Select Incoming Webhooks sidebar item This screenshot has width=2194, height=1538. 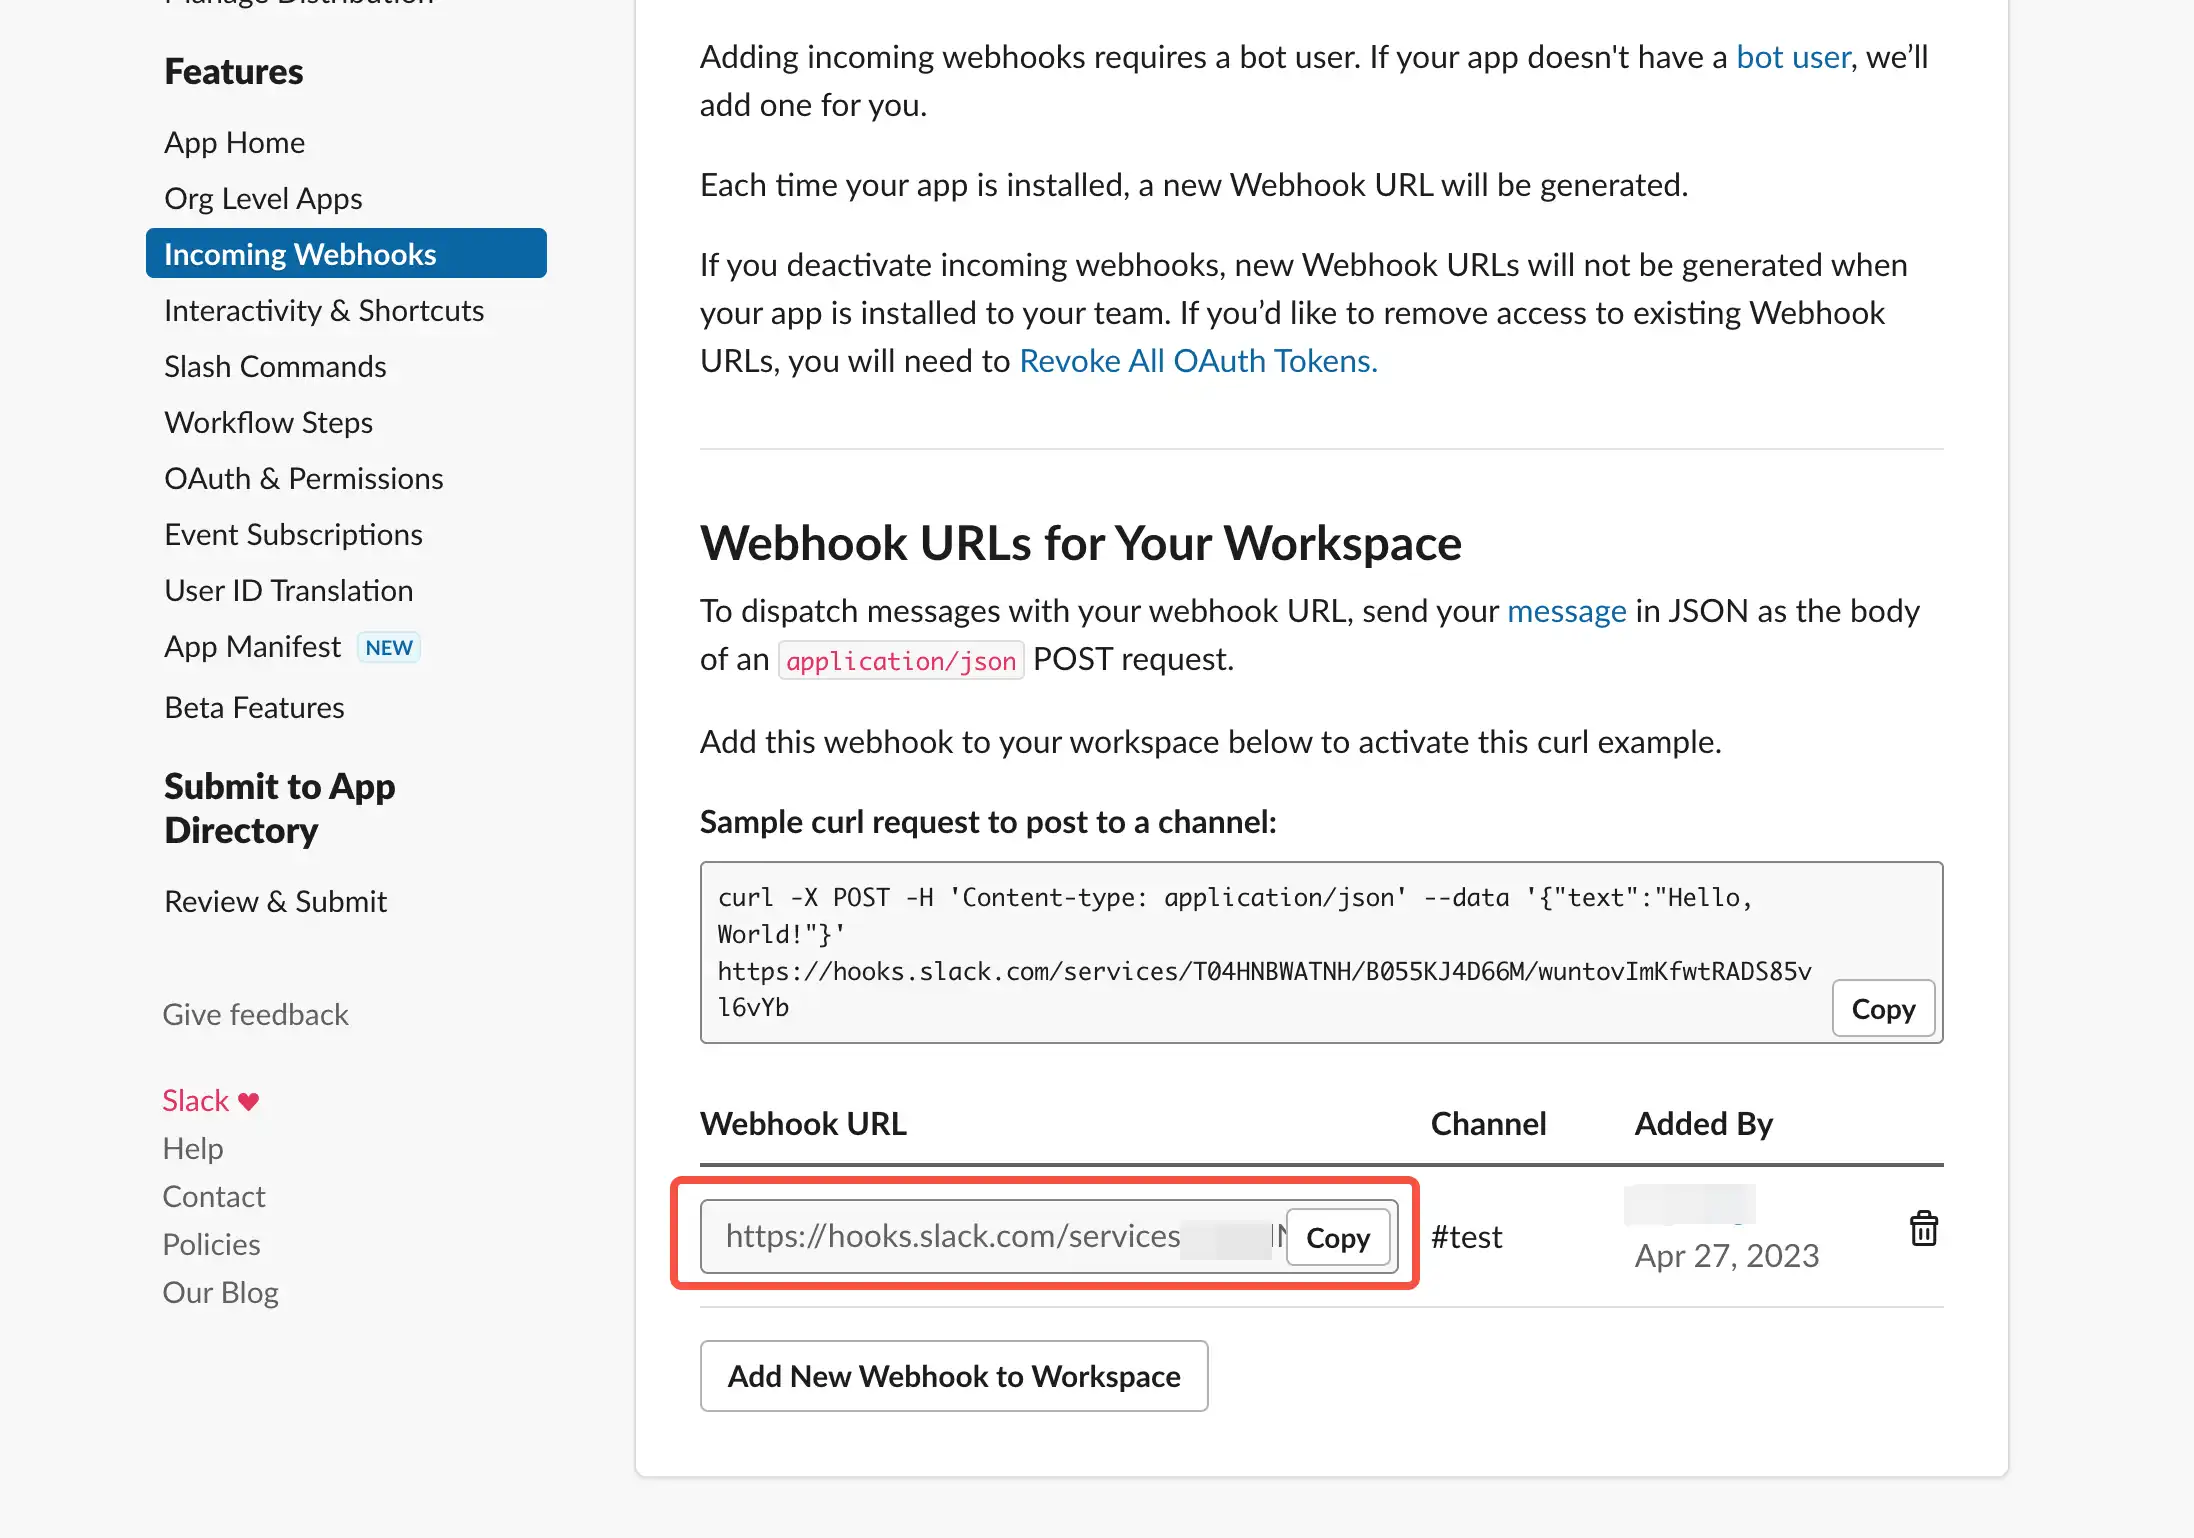tap(346, 254)
